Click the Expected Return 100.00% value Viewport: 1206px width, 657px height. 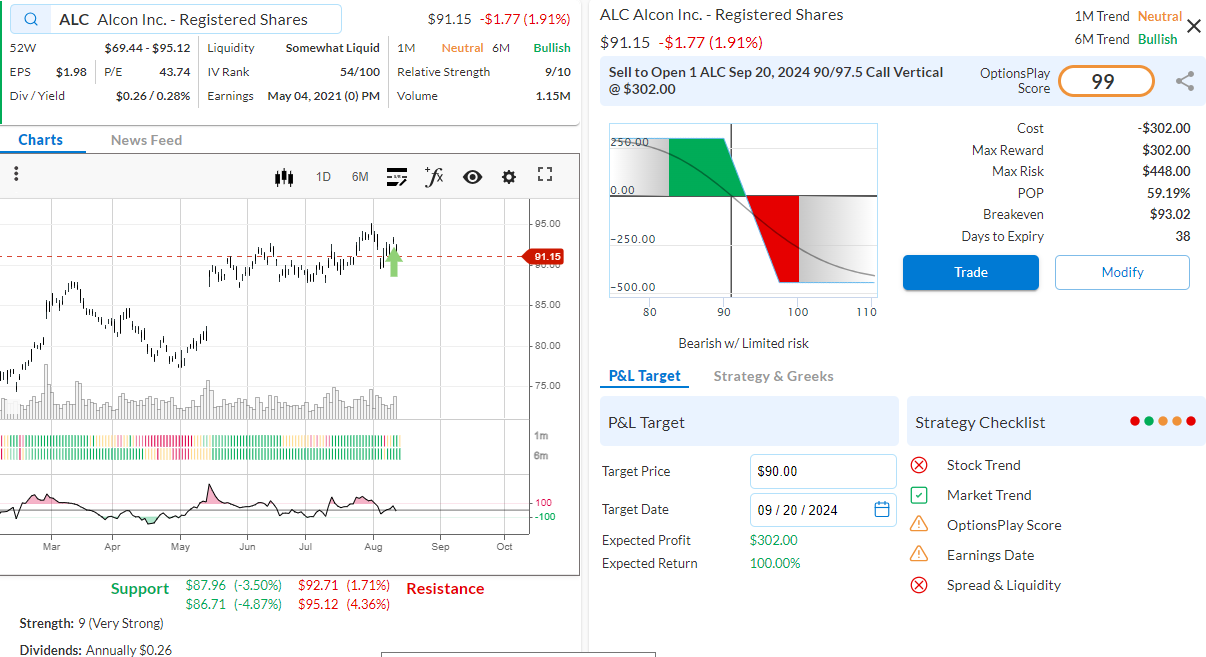coord(775,563)
